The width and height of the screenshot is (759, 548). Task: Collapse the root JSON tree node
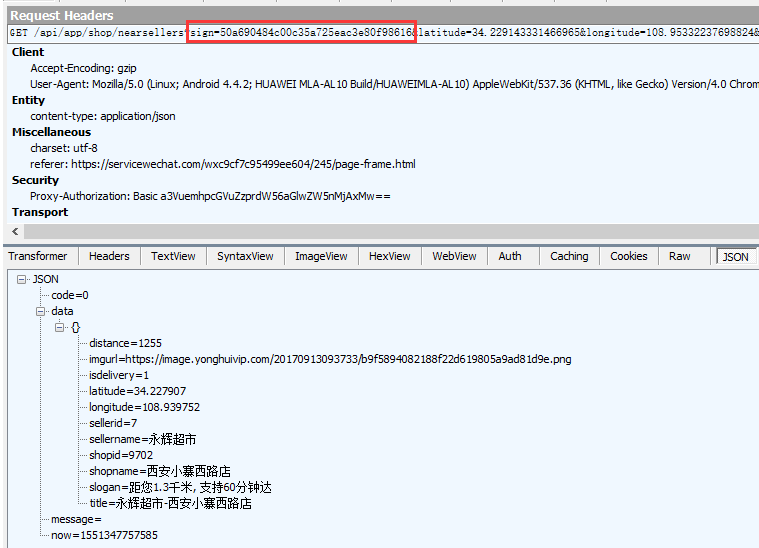click(21, 279)
